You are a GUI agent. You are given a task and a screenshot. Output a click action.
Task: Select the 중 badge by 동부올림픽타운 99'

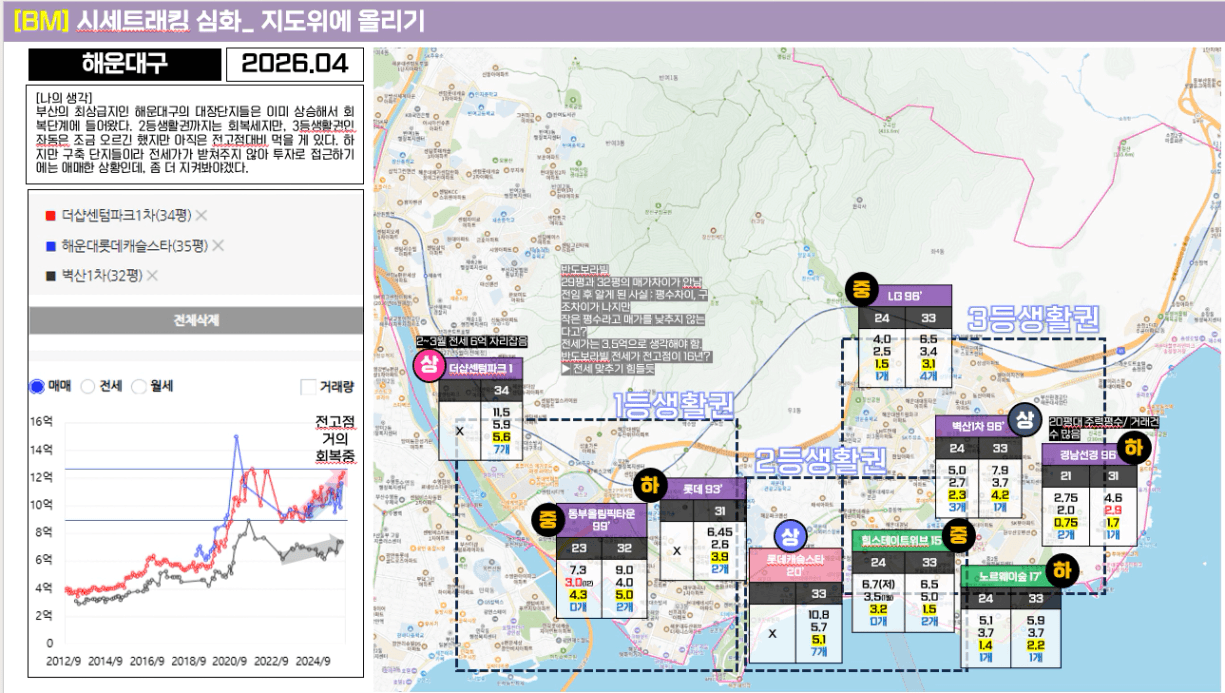pos(547,518)
